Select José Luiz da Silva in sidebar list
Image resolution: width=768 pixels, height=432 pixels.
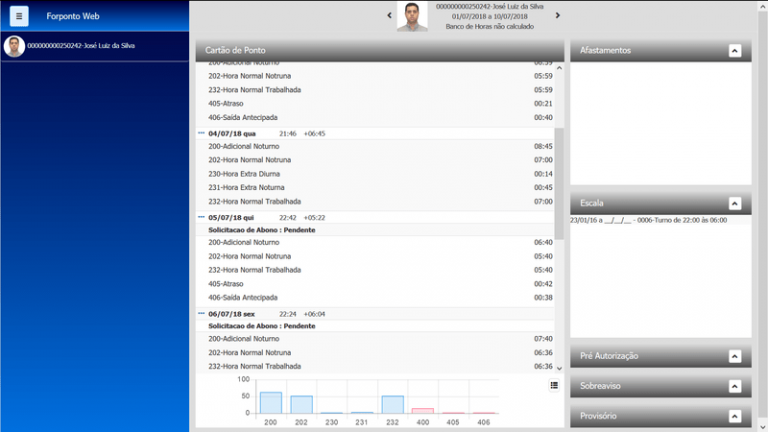point(80,46)
